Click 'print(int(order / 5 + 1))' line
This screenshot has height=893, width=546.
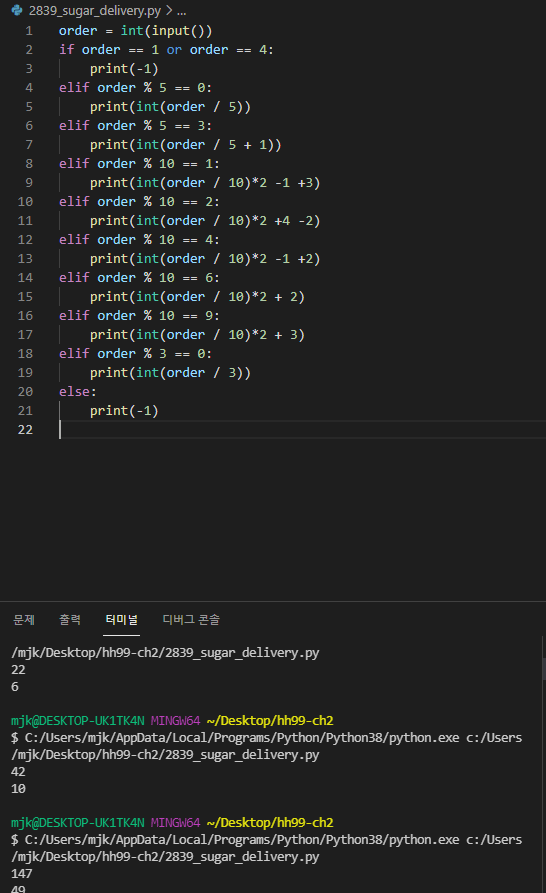[186, 145]
